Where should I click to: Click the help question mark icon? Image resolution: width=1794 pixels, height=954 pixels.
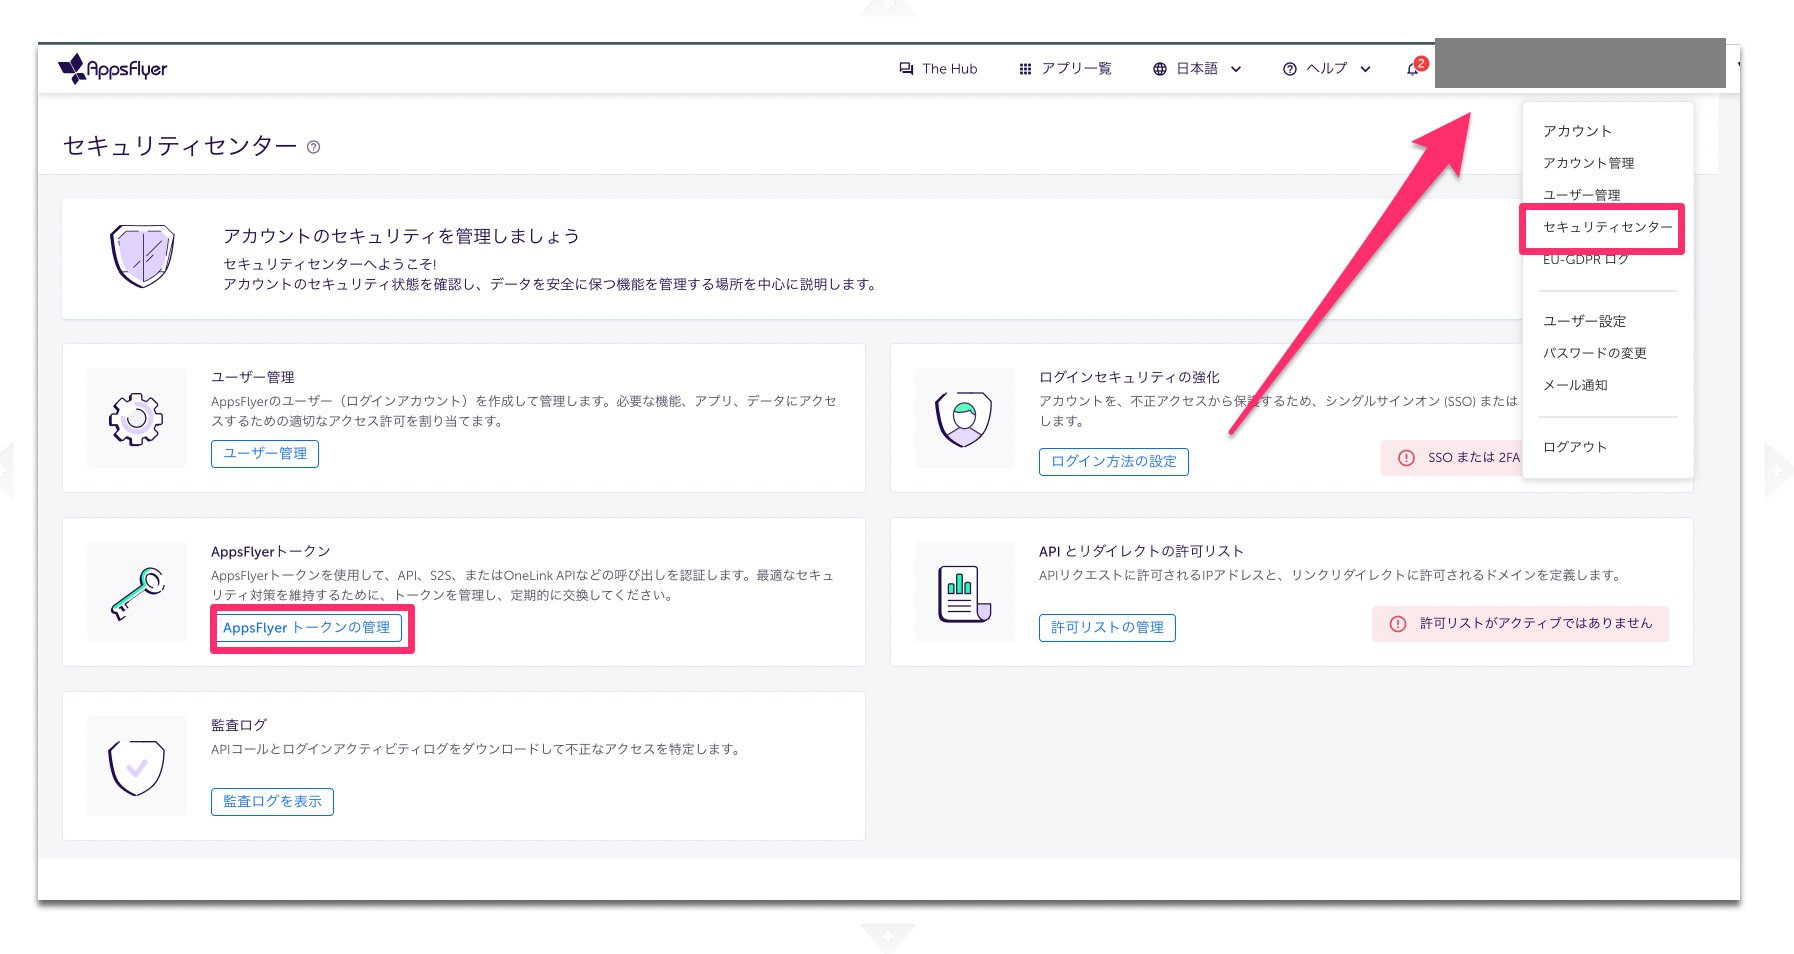pos(1290,69)
